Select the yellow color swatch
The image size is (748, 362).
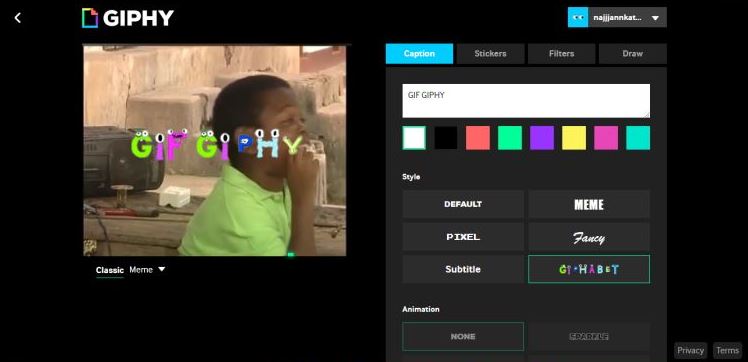point(574,138)
